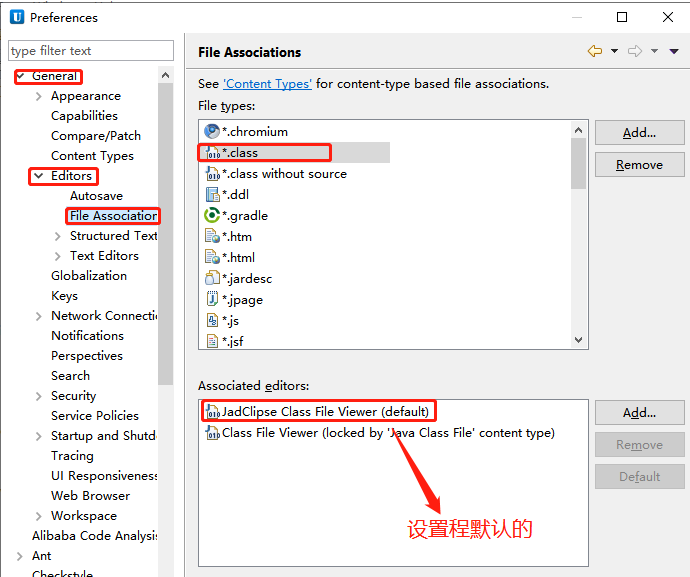Select Tracing in the tree
This screenshot has width=690, height=577.
[x=72, y=456]
